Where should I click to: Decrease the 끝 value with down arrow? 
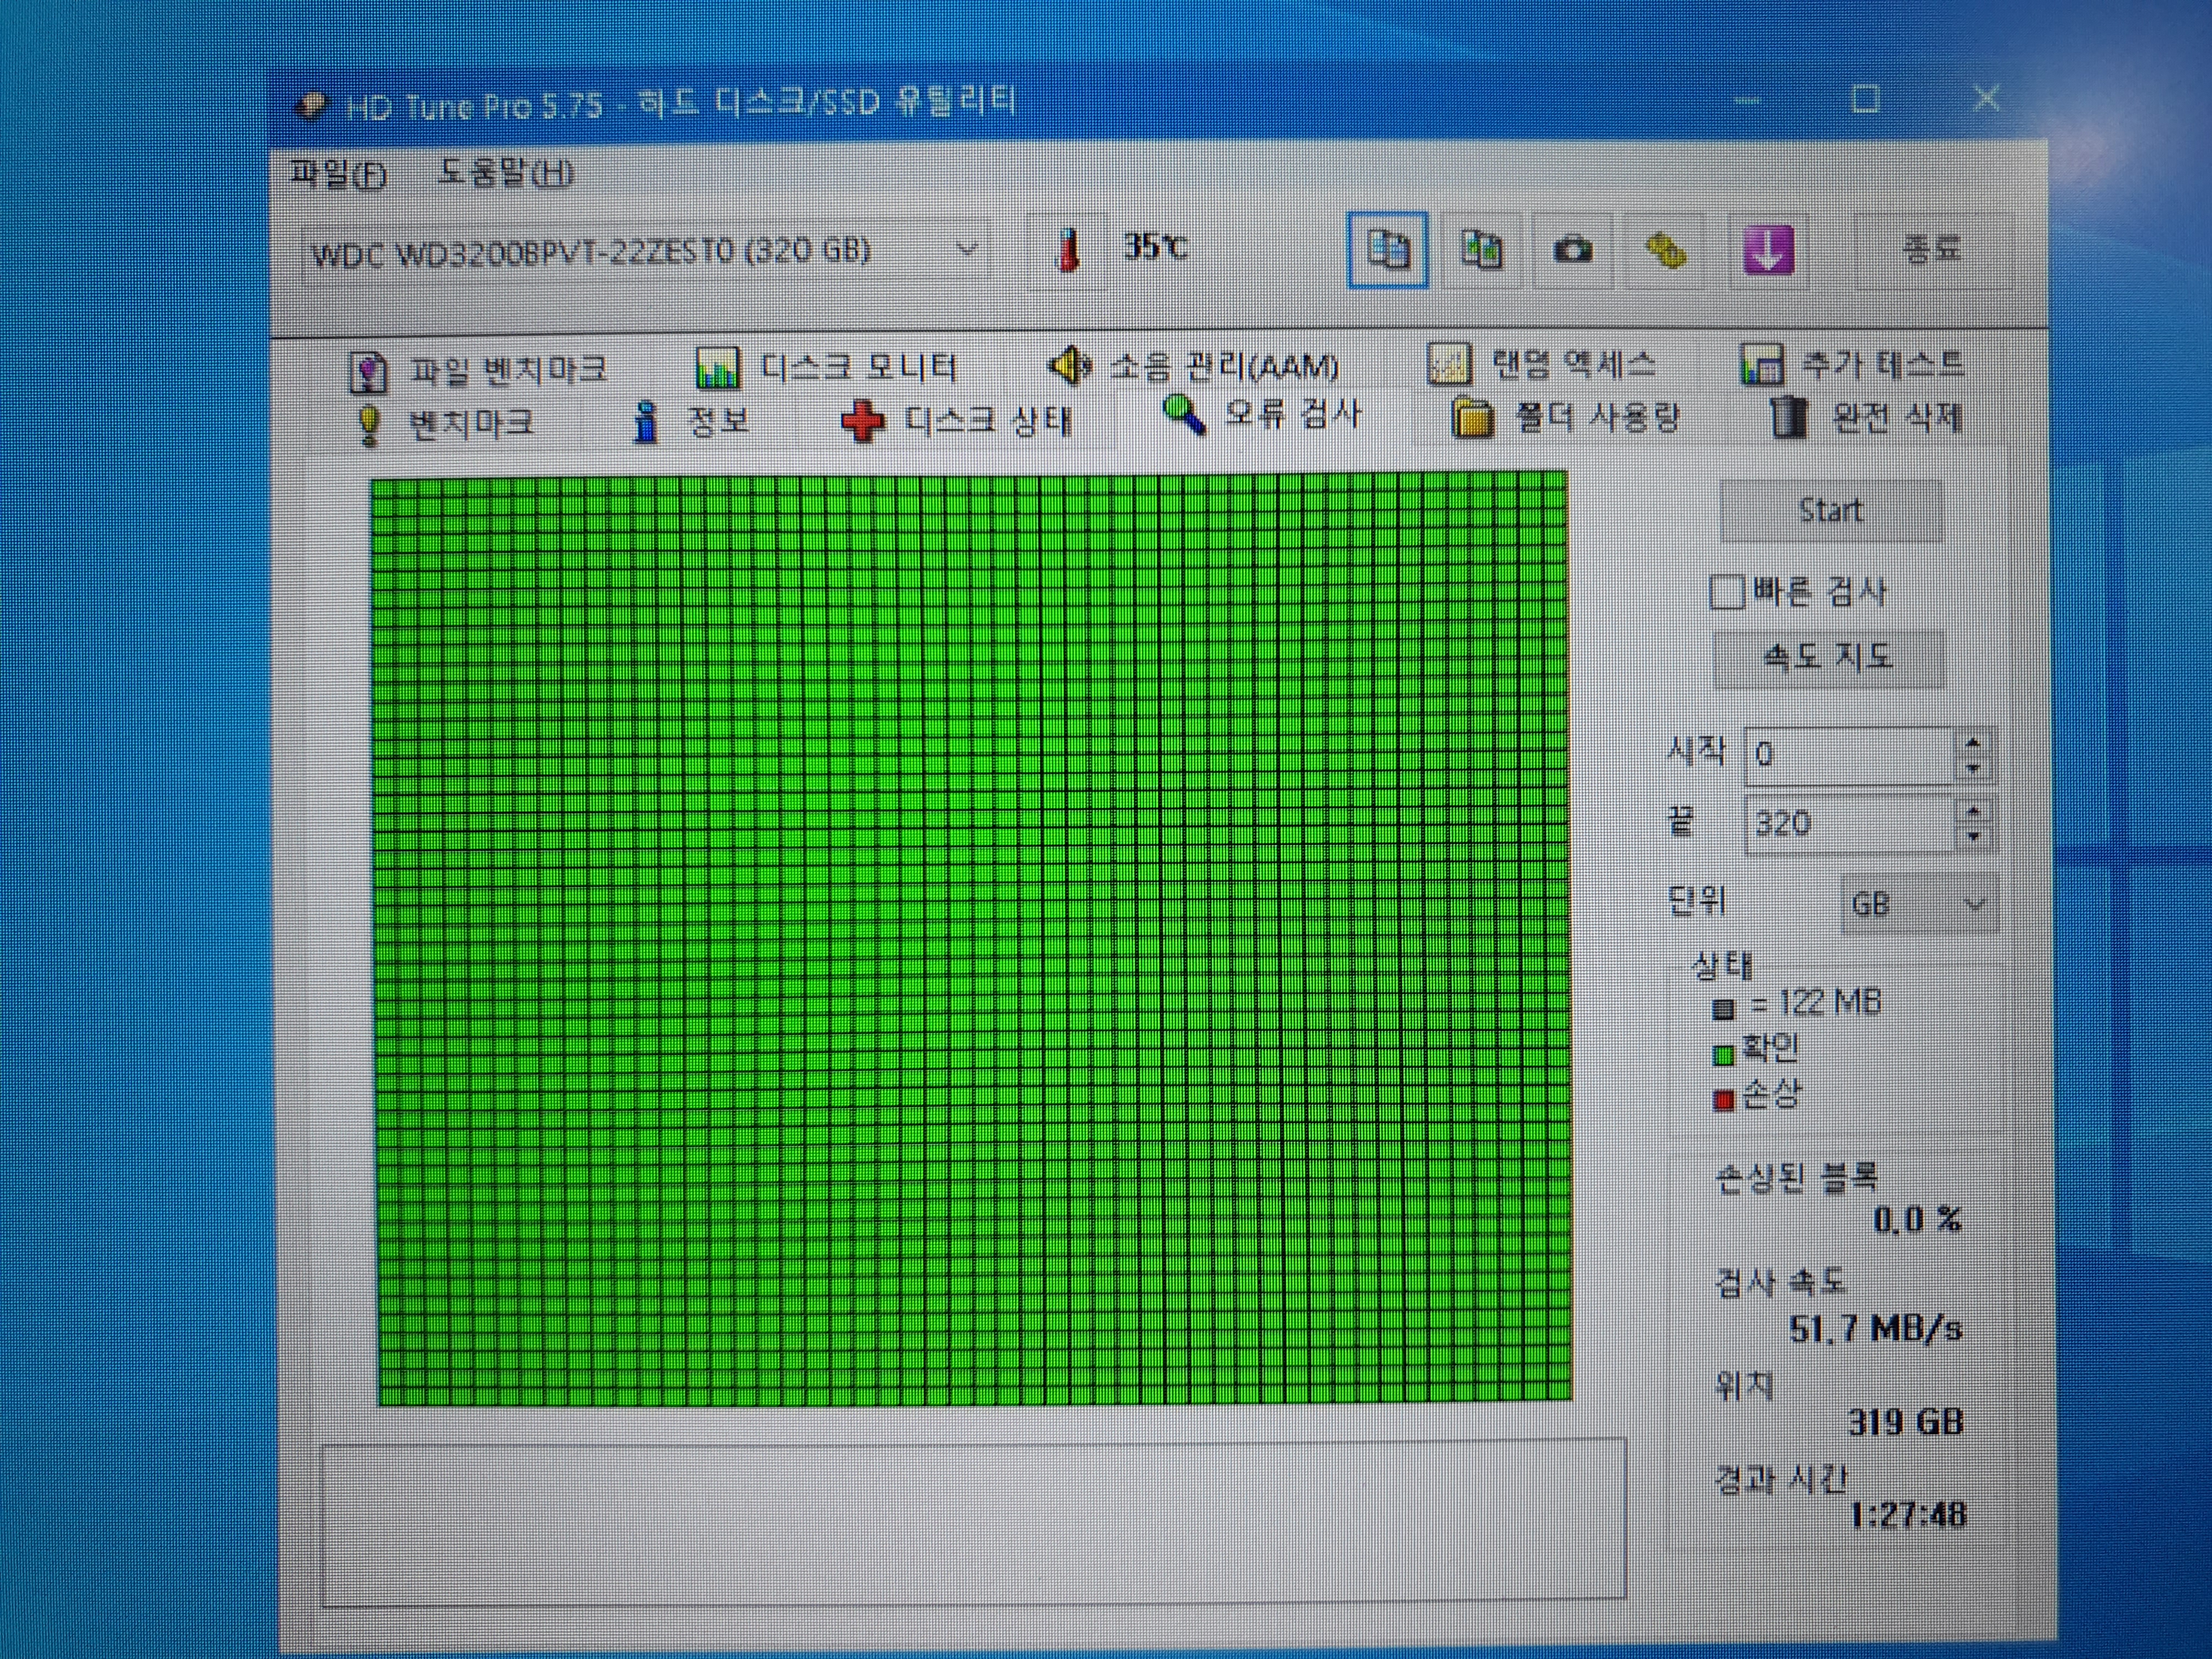[1973, 837]
